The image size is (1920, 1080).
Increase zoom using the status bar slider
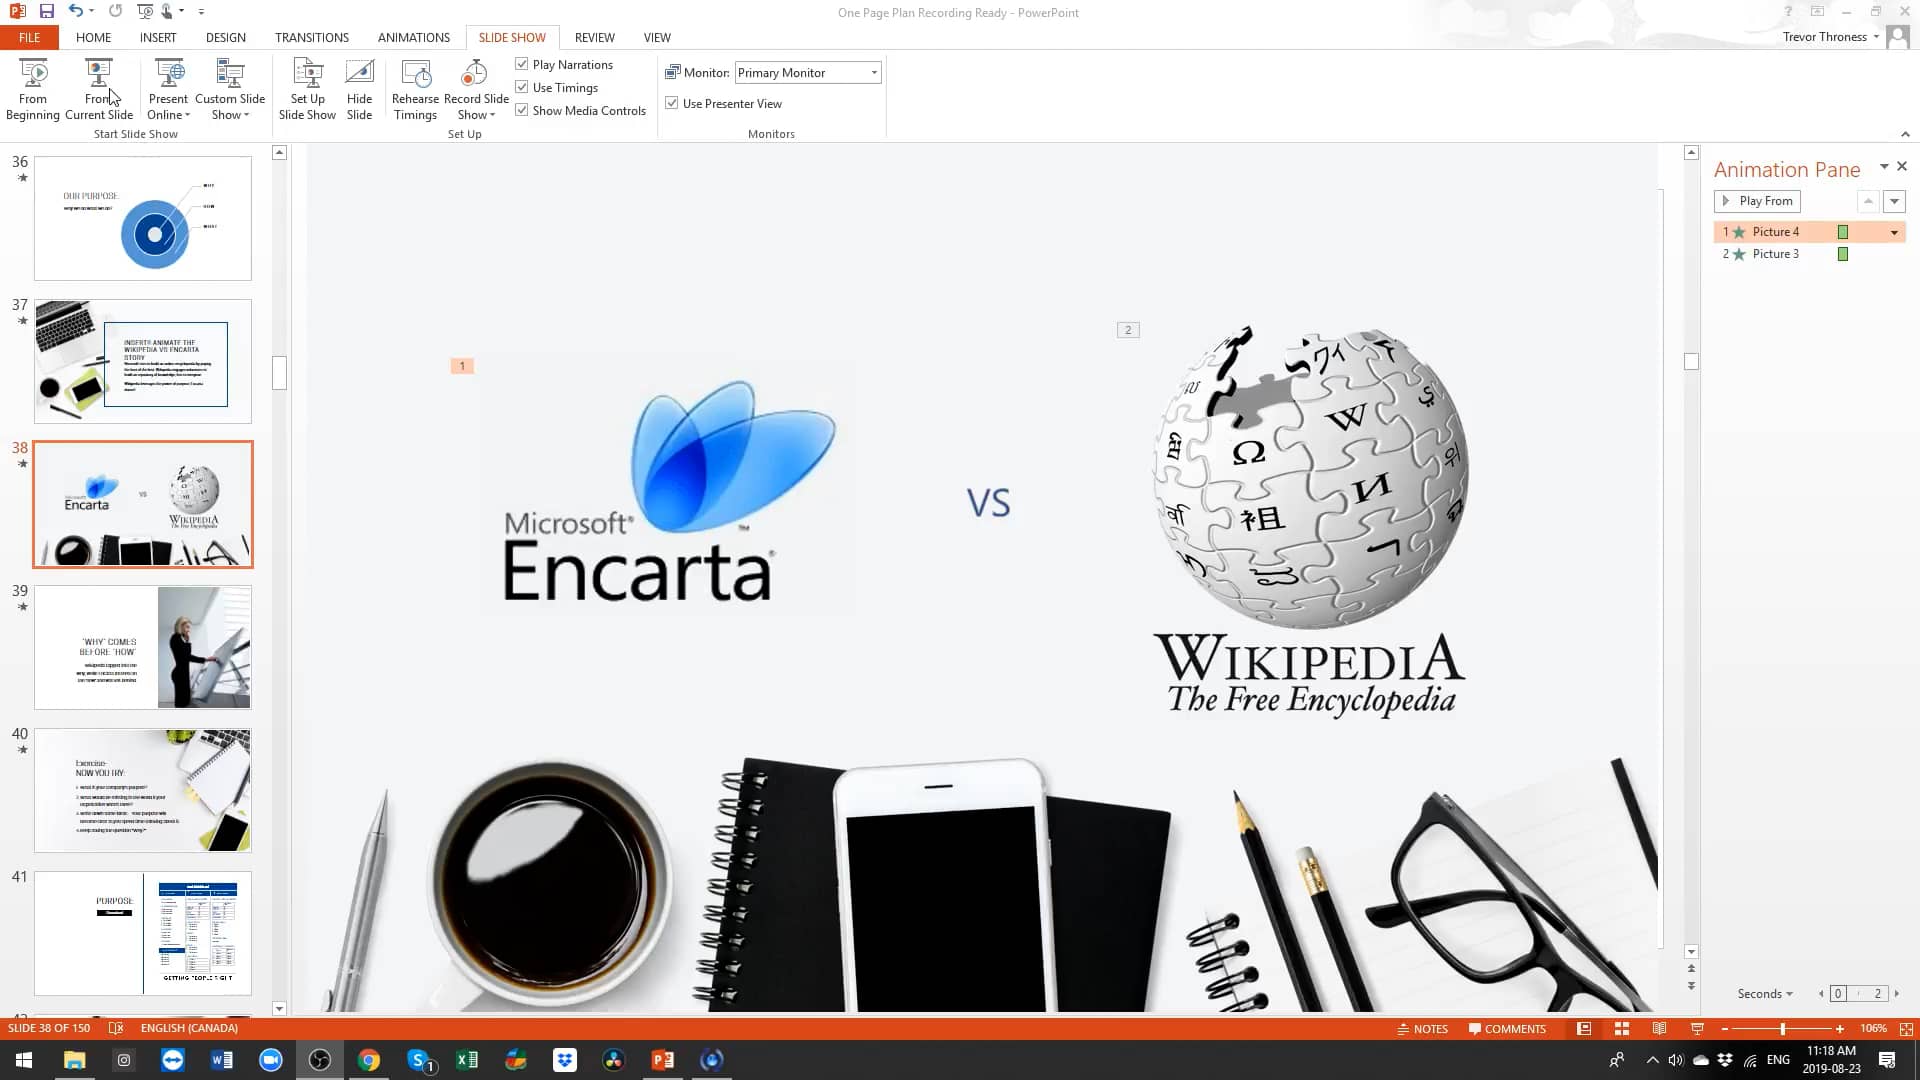pyautogui.click(x=1838, y=1028)
